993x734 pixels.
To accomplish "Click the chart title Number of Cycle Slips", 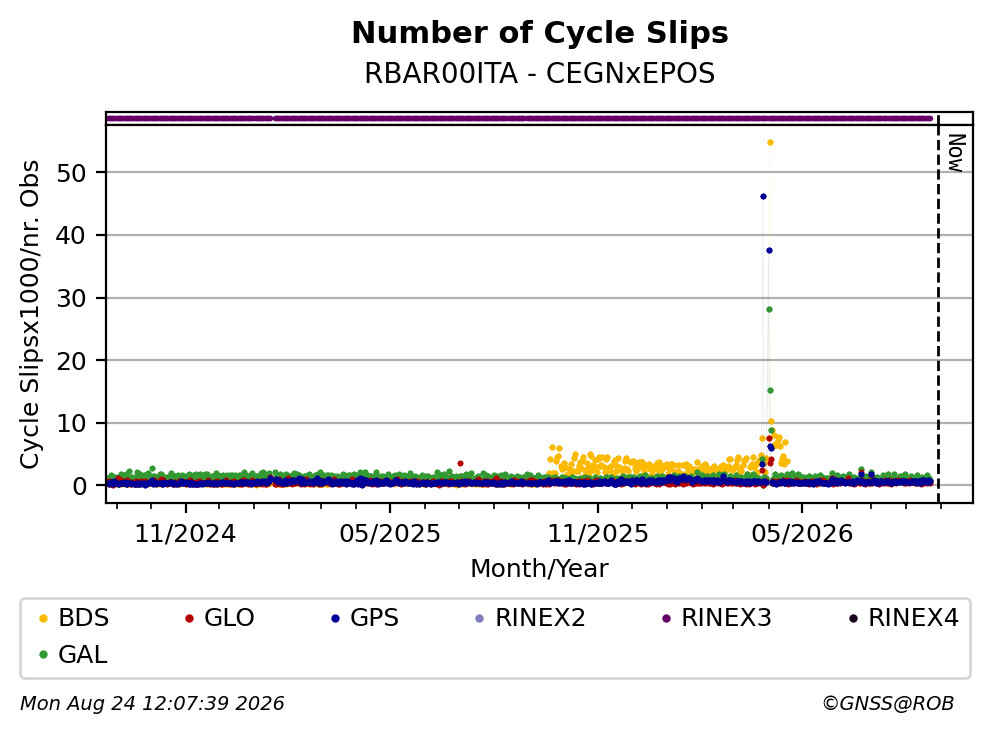I will [x=540, y=33].
